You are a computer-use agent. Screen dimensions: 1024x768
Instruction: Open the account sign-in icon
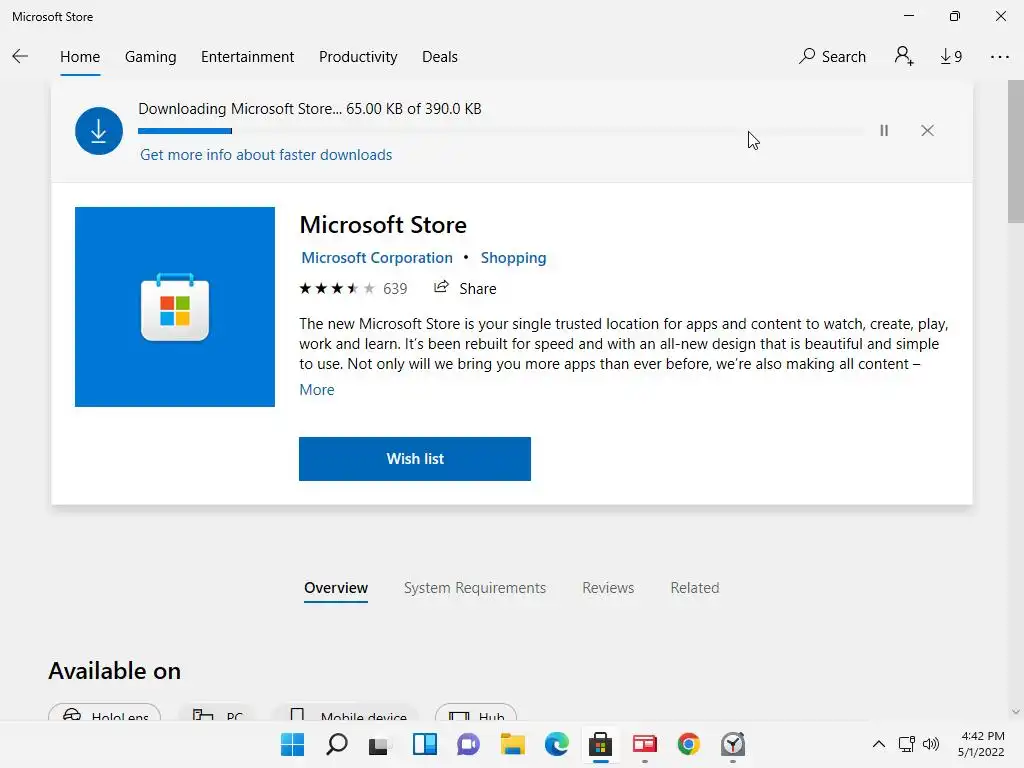[904, 57]
